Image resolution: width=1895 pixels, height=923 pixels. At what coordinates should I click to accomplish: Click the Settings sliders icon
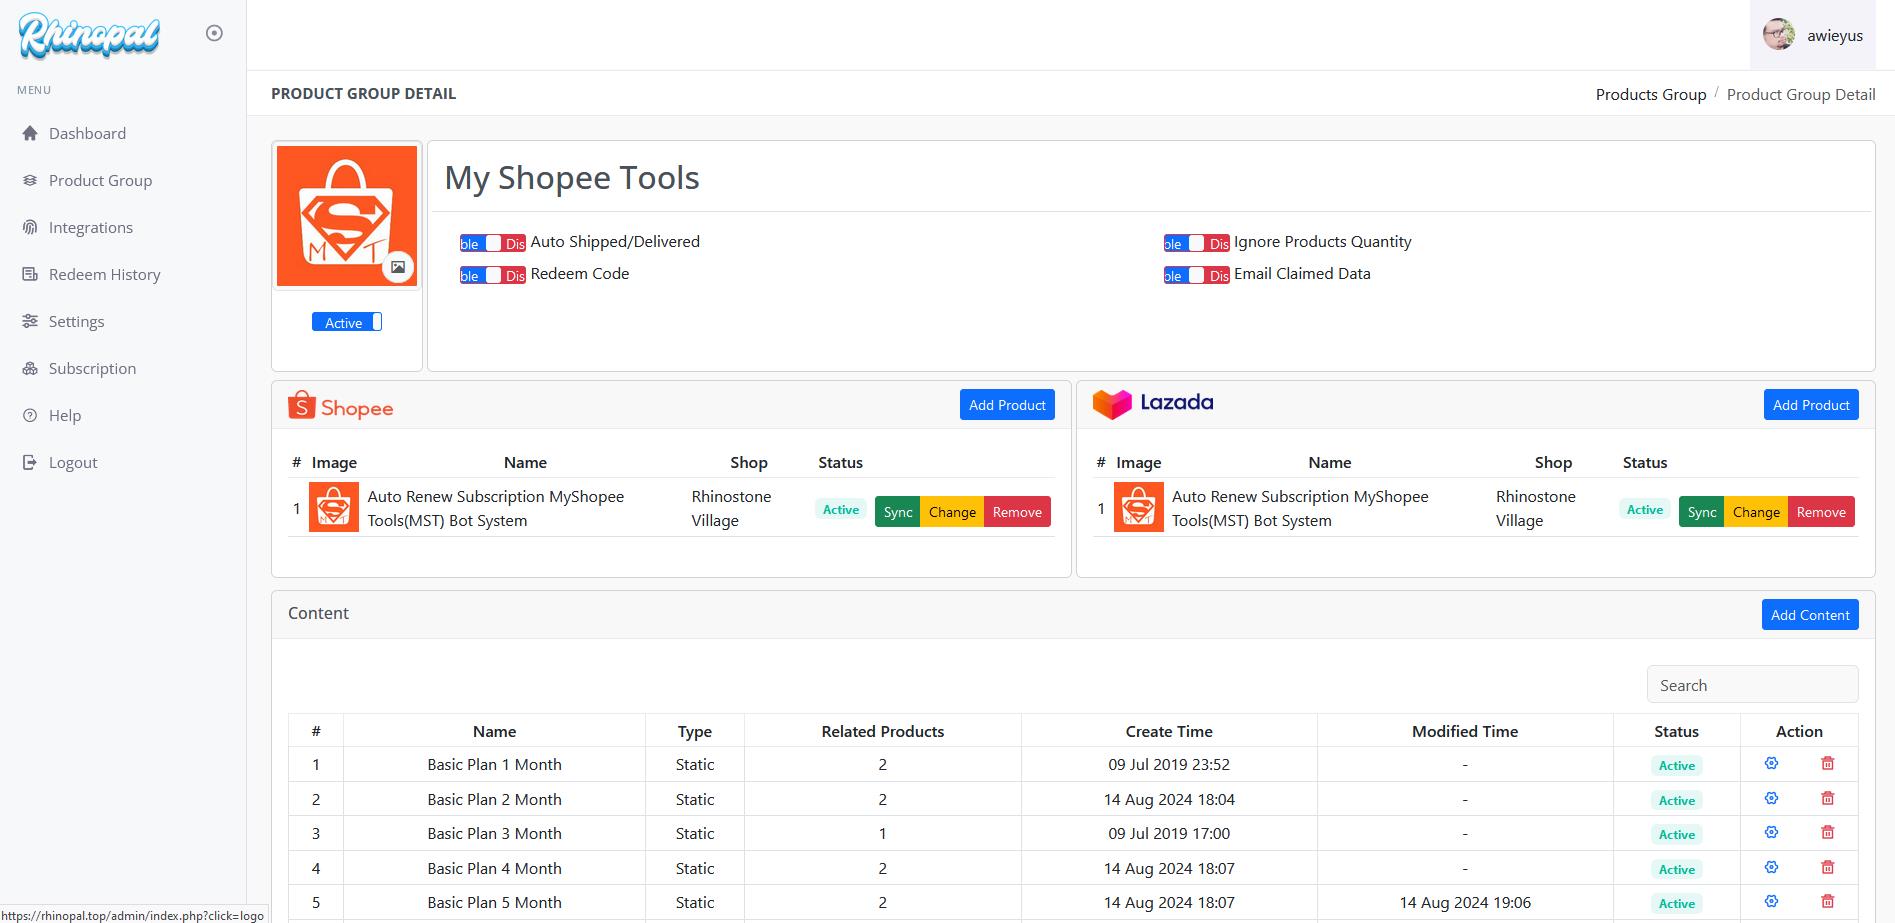30,321
